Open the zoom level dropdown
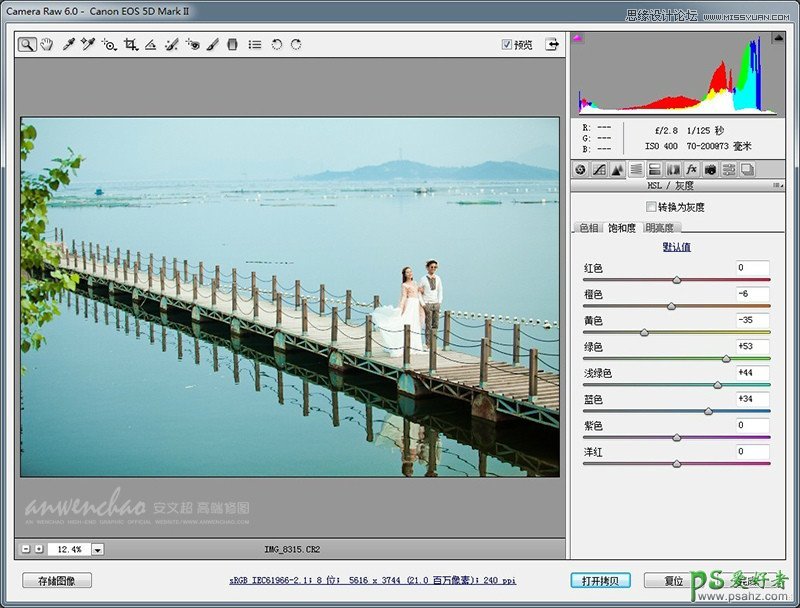Image resolution: width=800 pixels, height=608 pixels. 98,549
